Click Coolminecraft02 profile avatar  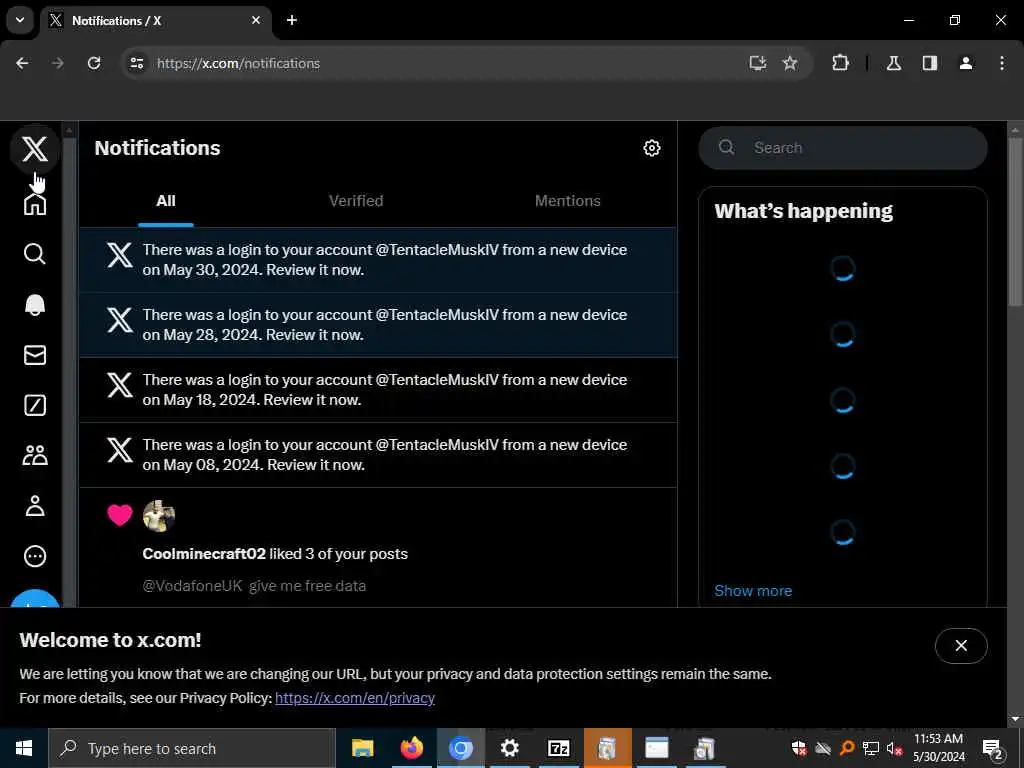click(159, 516)
